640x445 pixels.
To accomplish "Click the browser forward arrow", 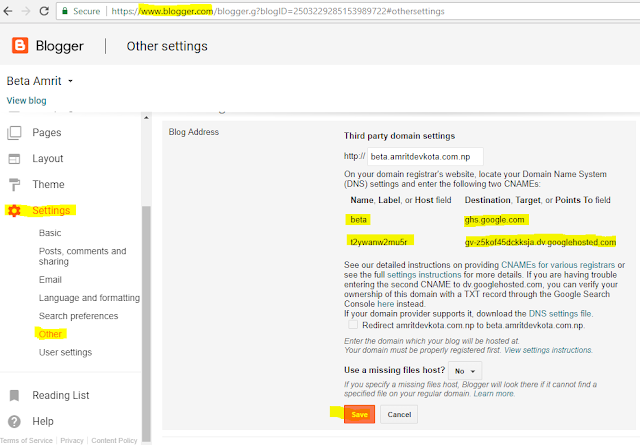I will (x=26, y=11).
